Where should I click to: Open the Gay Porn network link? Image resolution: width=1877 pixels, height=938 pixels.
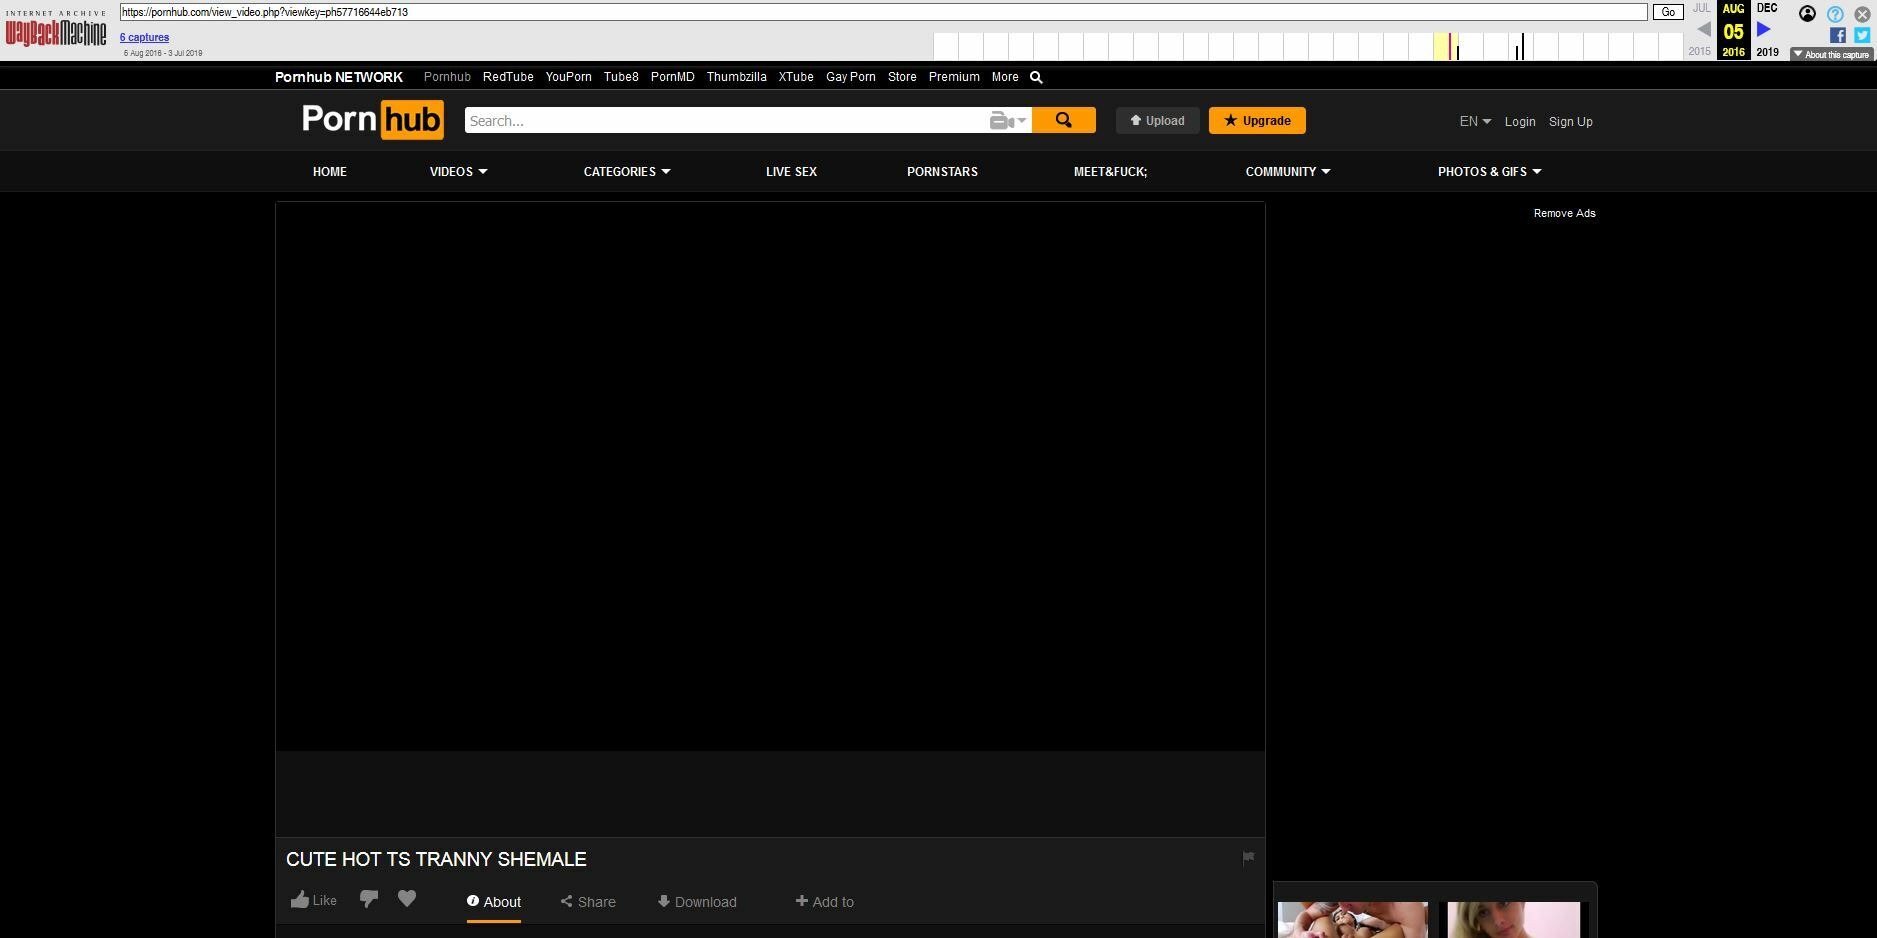(x=851, y=77)
